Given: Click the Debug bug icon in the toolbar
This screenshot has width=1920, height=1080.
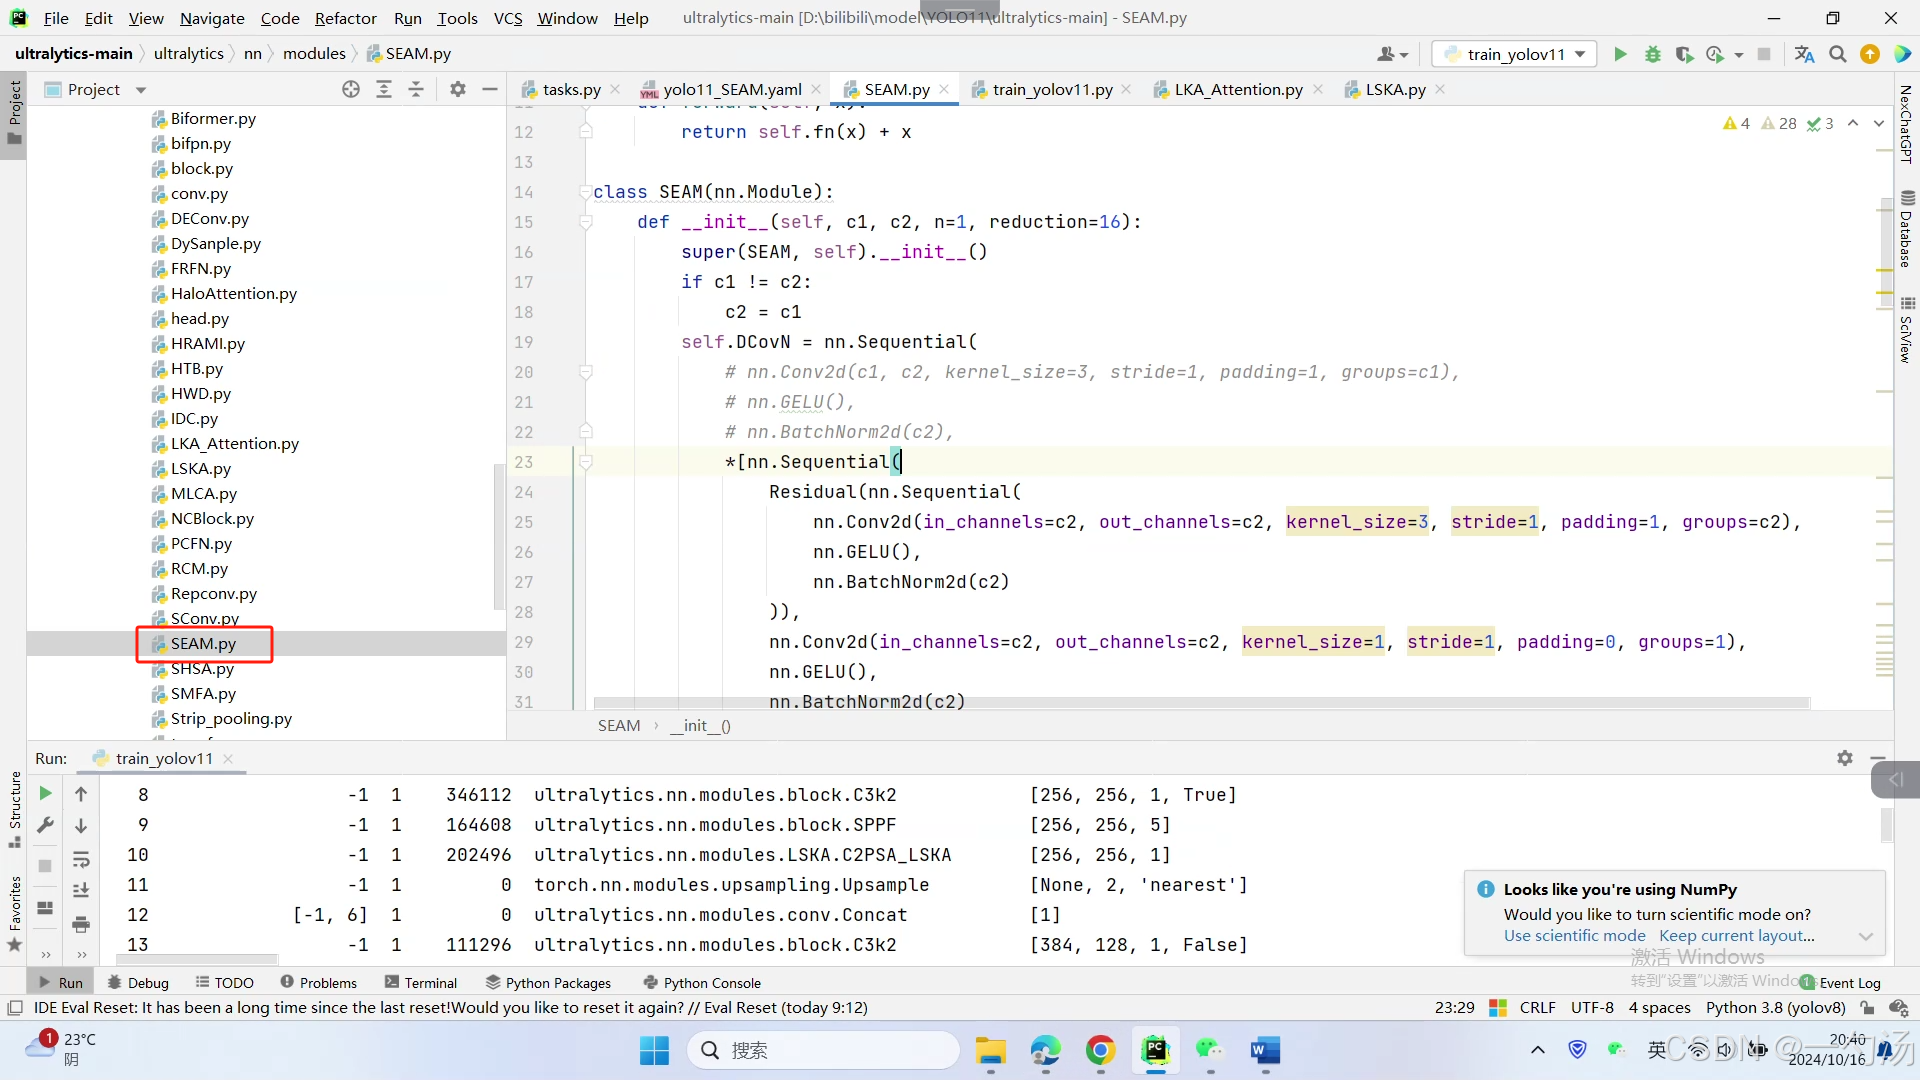Looking at the screenshot, I should pos(1653,54).
